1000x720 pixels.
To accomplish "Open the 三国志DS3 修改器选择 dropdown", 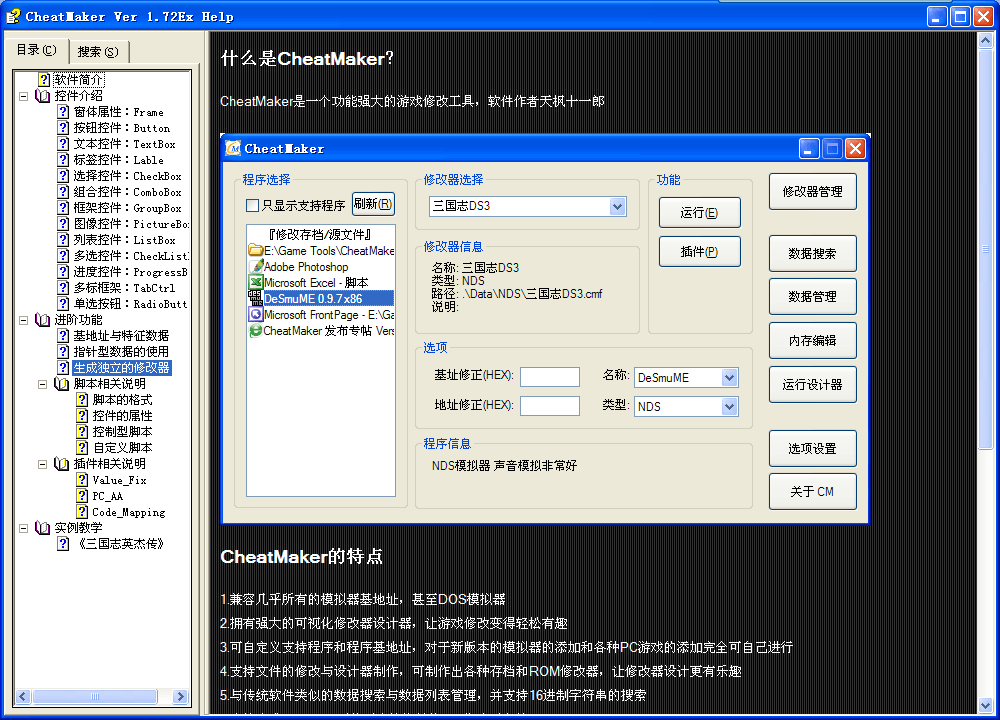I will [x=617, y=206].
